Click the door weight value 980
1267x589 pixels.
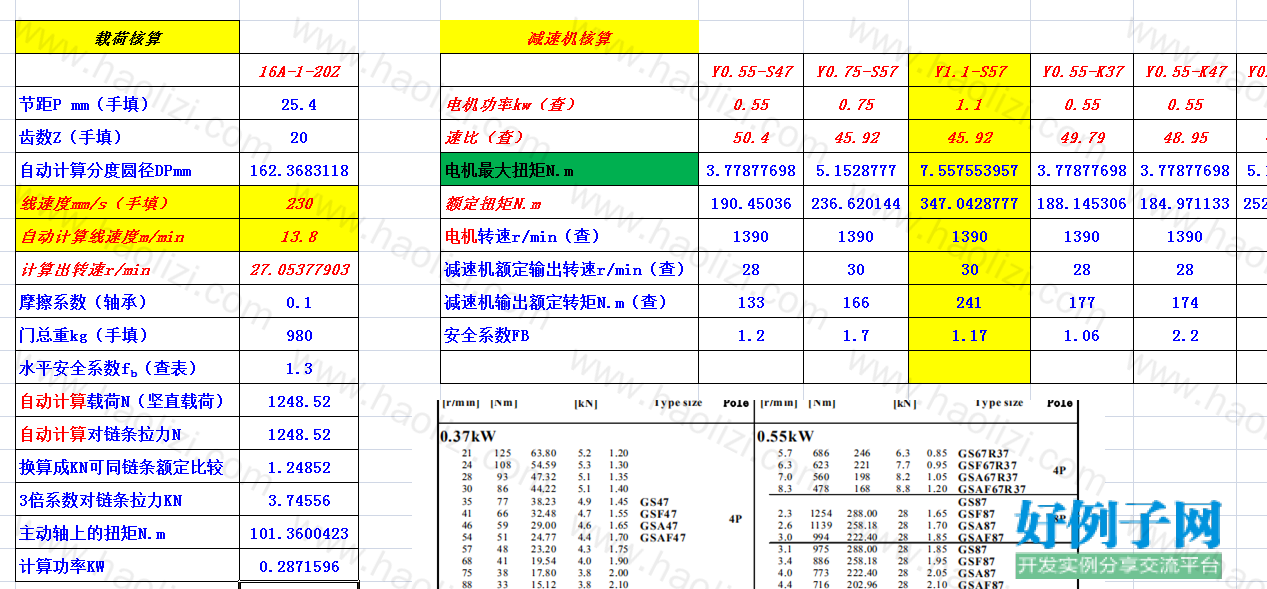coord(299,335)
